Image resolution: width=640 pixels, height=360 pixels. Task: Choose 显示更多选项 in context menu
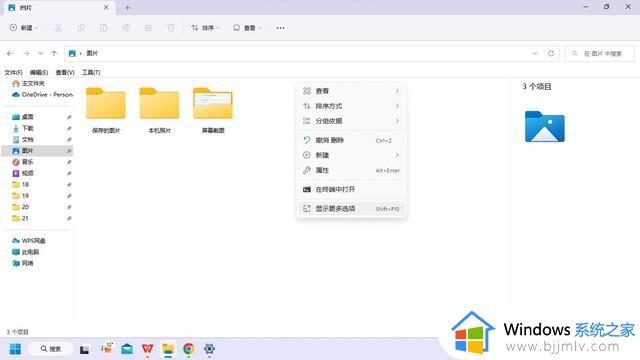(x=351, y=209)
